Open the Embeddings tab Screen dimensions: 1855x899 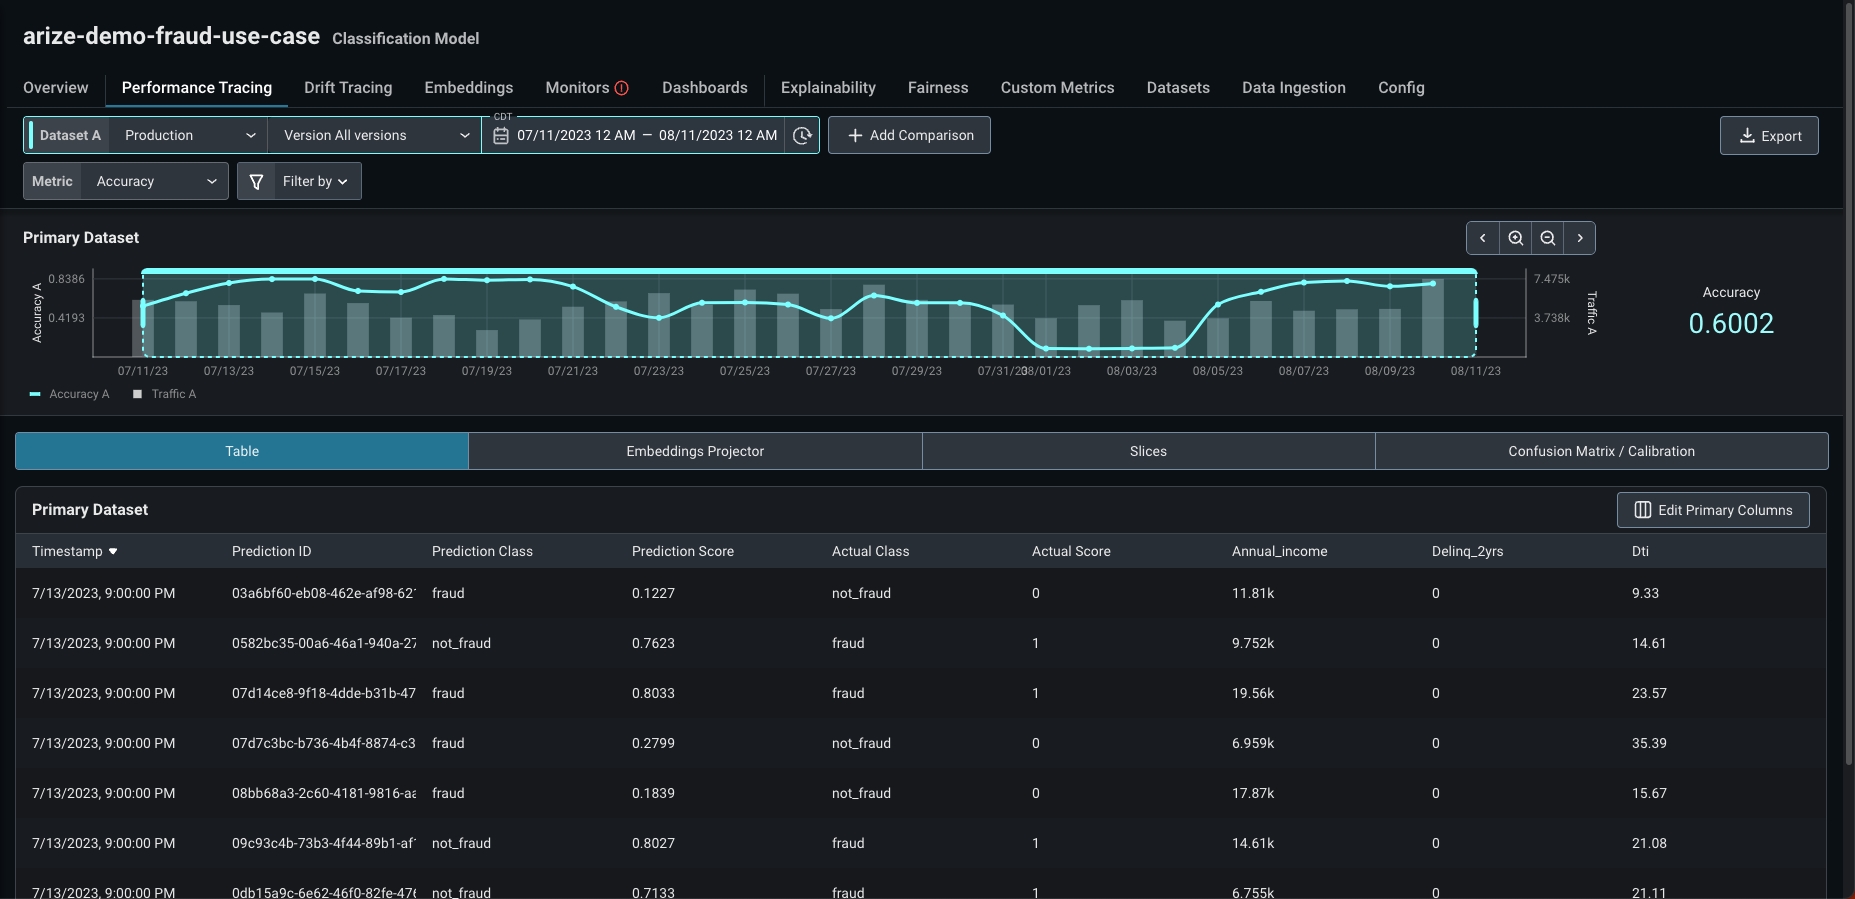(469, 88)
